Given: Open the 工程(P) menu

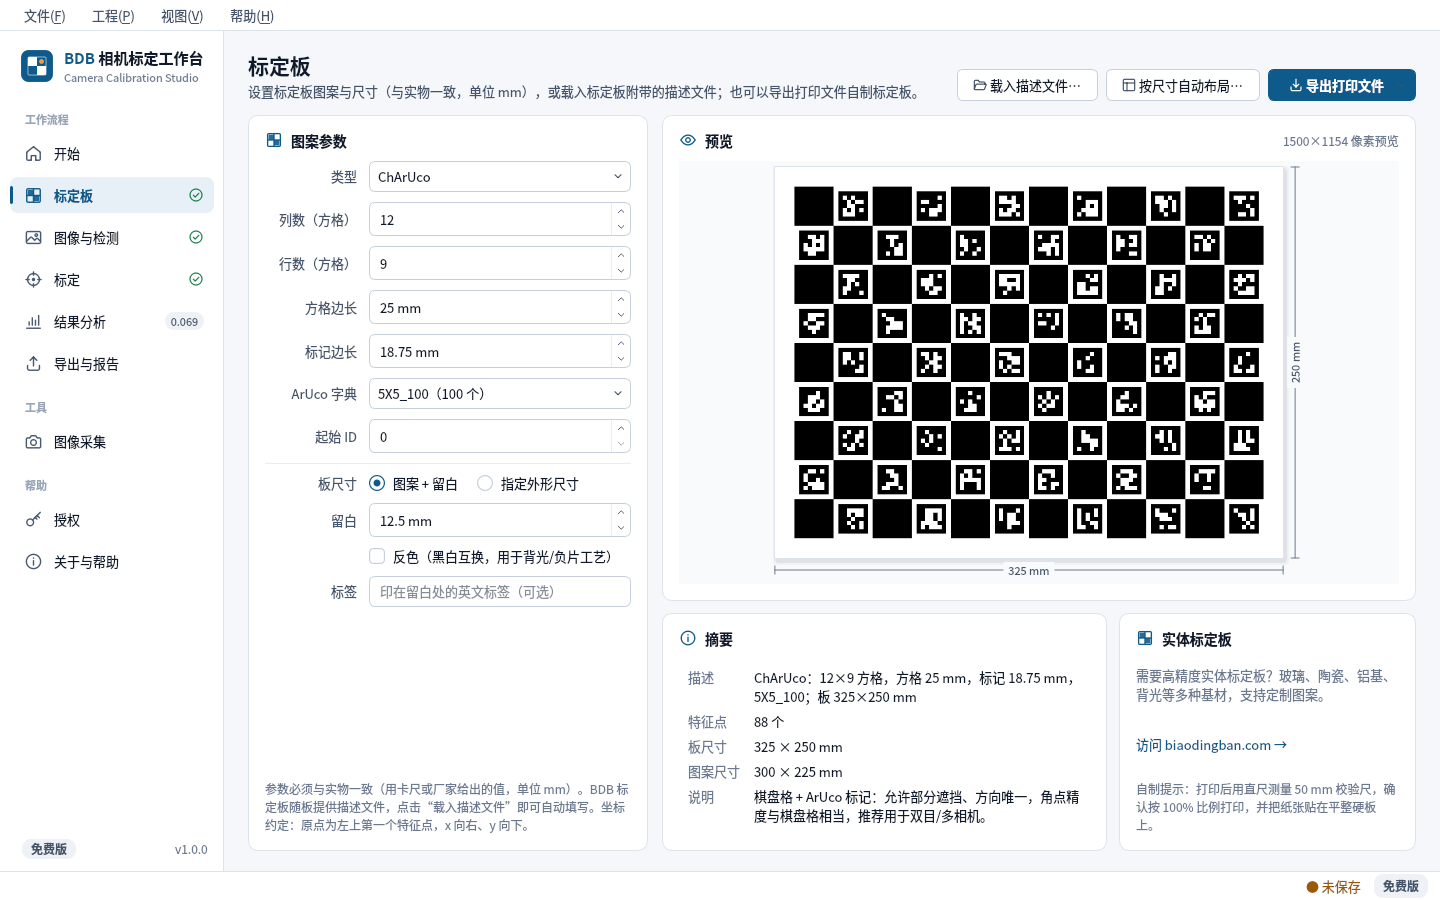Looking at the screenshot, I should coord(113,16).
